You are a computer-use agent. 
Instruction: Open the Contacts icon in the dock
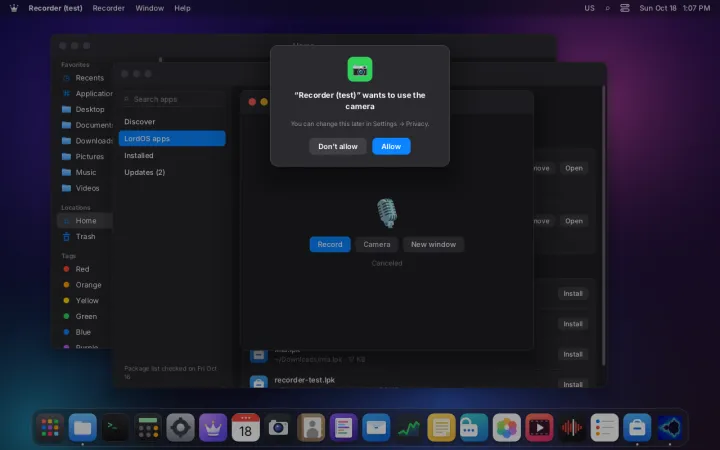311,428
